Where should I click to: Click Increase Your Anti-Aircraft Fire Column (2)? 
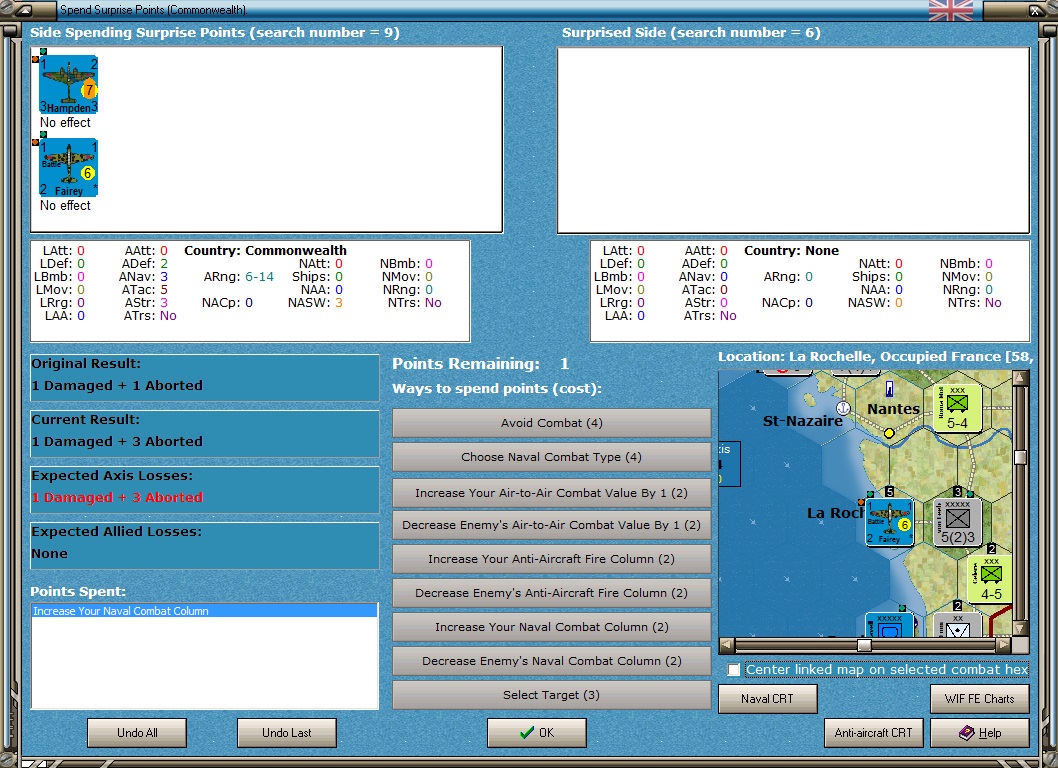[551, 559]
